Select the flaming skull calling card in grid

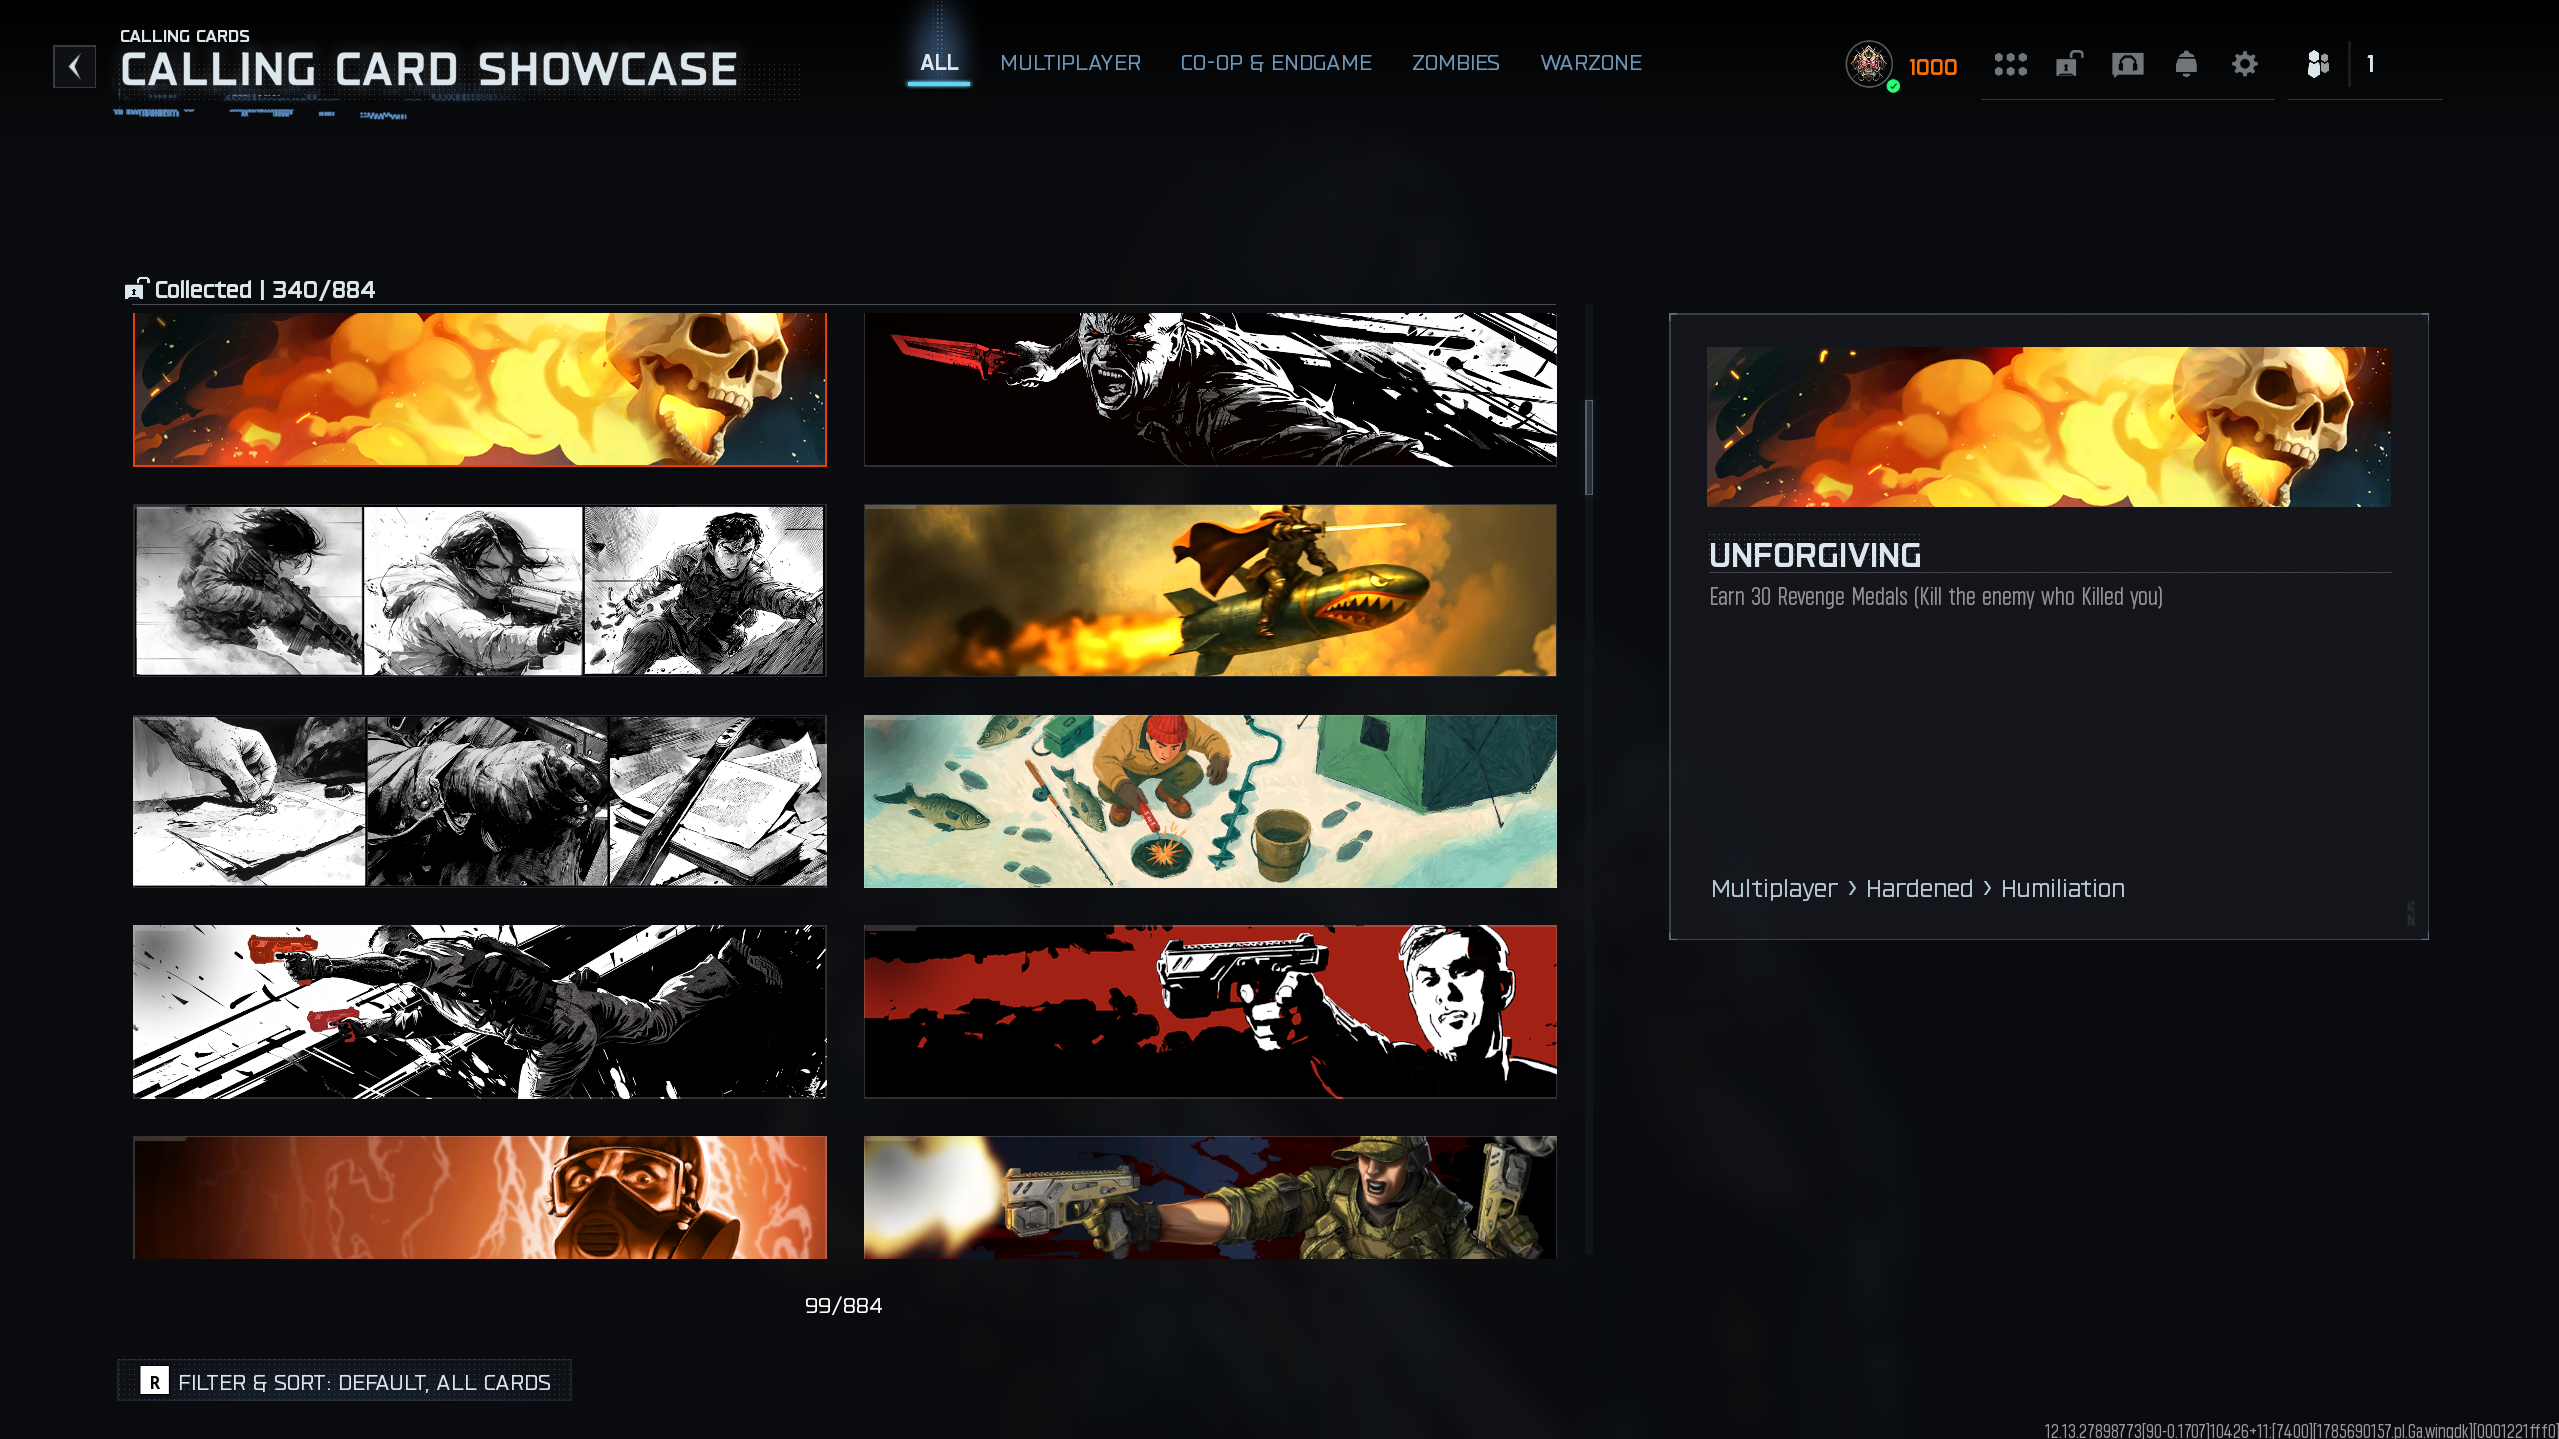[480, 390]
